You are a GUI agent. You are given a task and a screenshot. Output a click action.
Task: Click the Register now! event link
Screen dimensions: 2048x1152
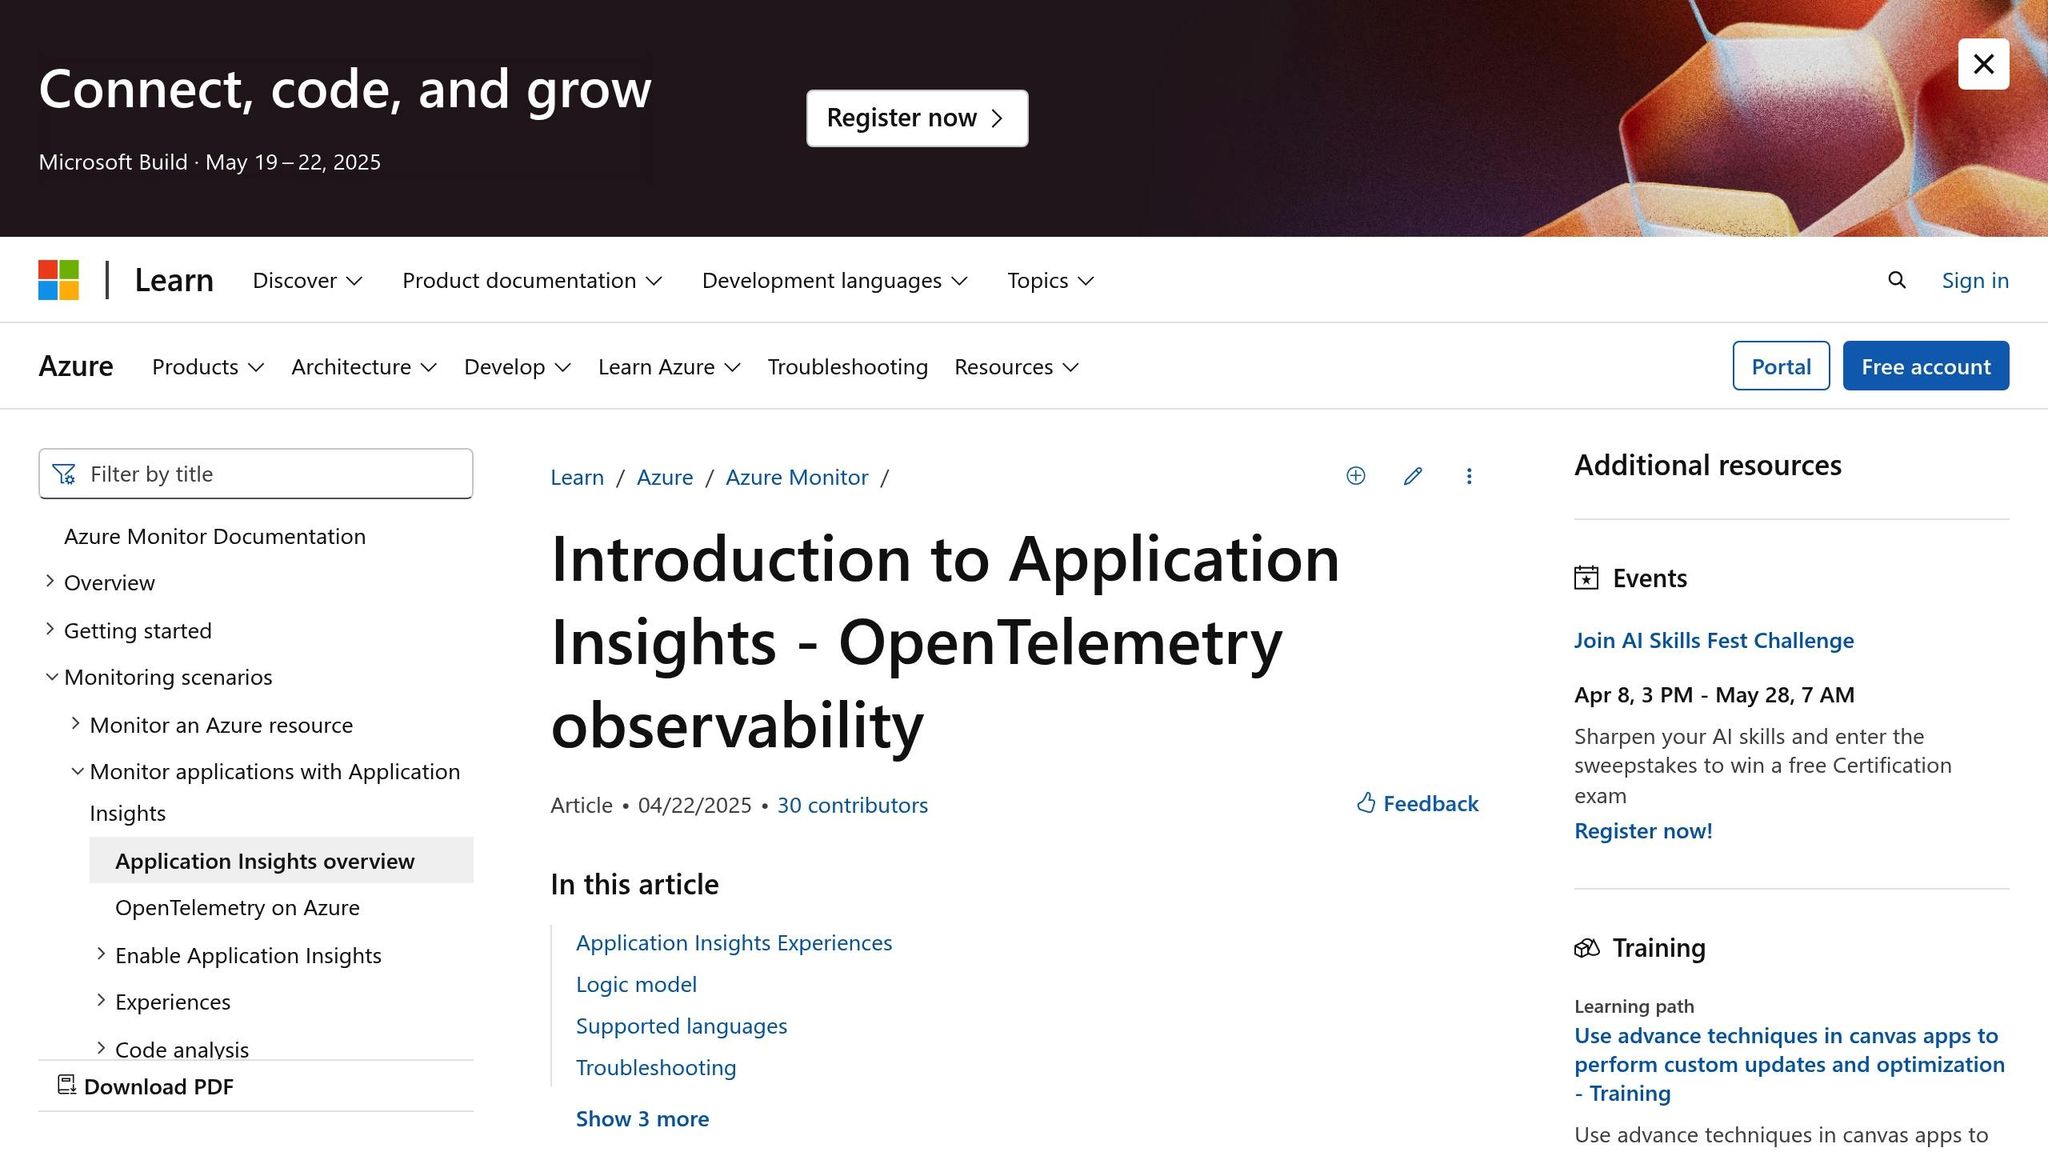pos(1643,830)
